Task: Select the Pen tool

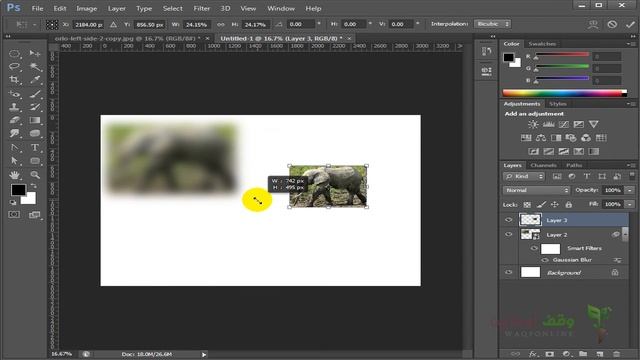Action: [x=14, y=147]
